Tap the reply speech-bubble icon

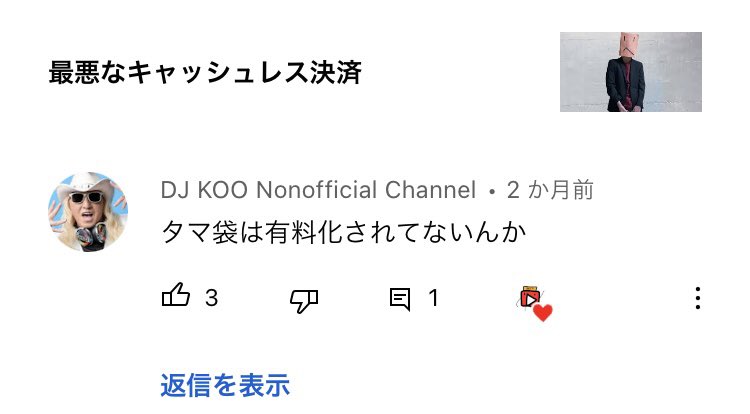(400, 299)
